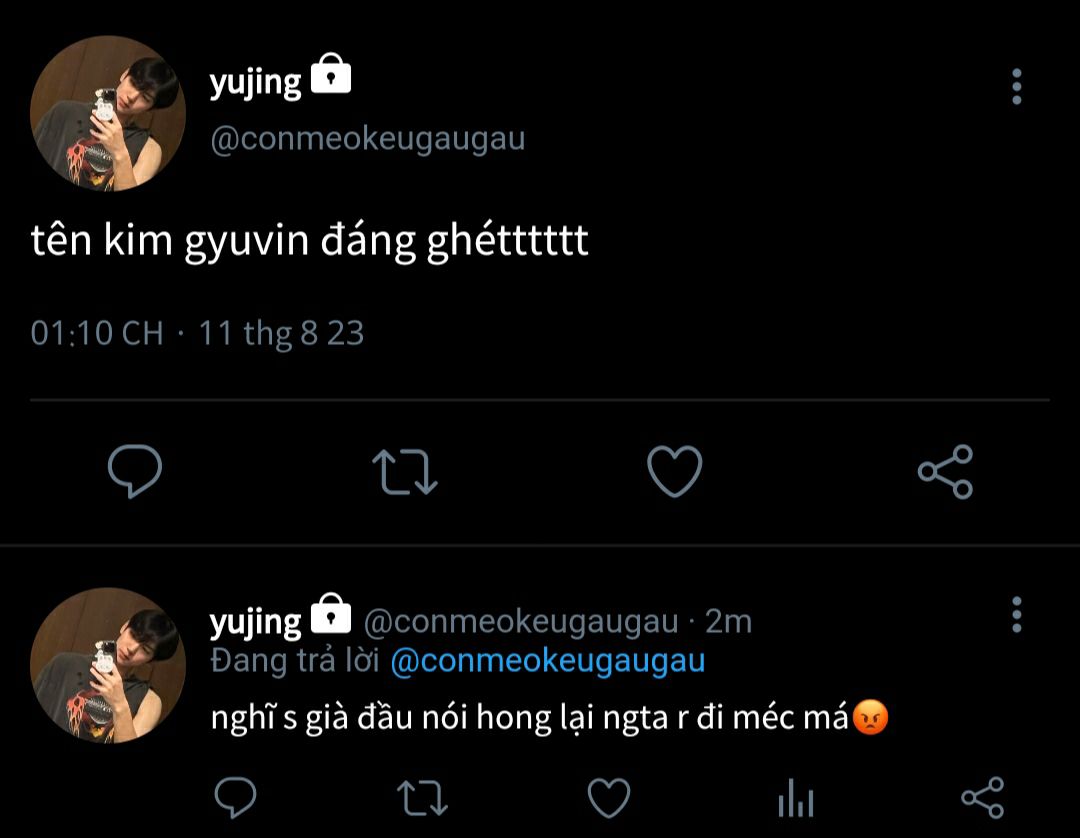Open the reply's 2m timestamp
This screenshot has height=838, width=1080.
pyautogui.click(x=728, y=622)
